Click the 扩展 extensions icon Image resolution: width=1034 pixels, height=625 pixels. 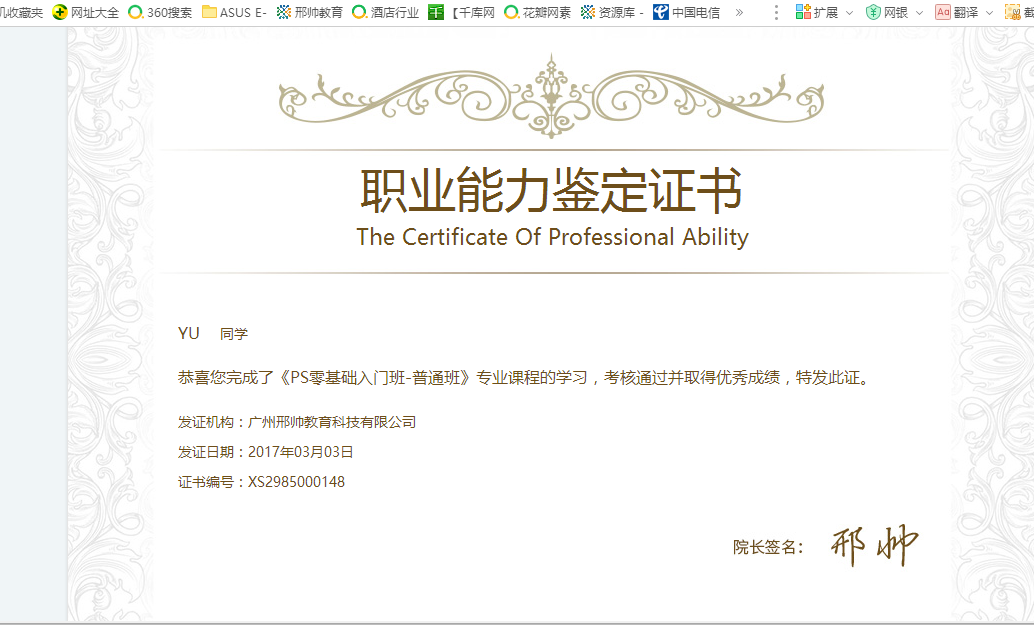804,13
